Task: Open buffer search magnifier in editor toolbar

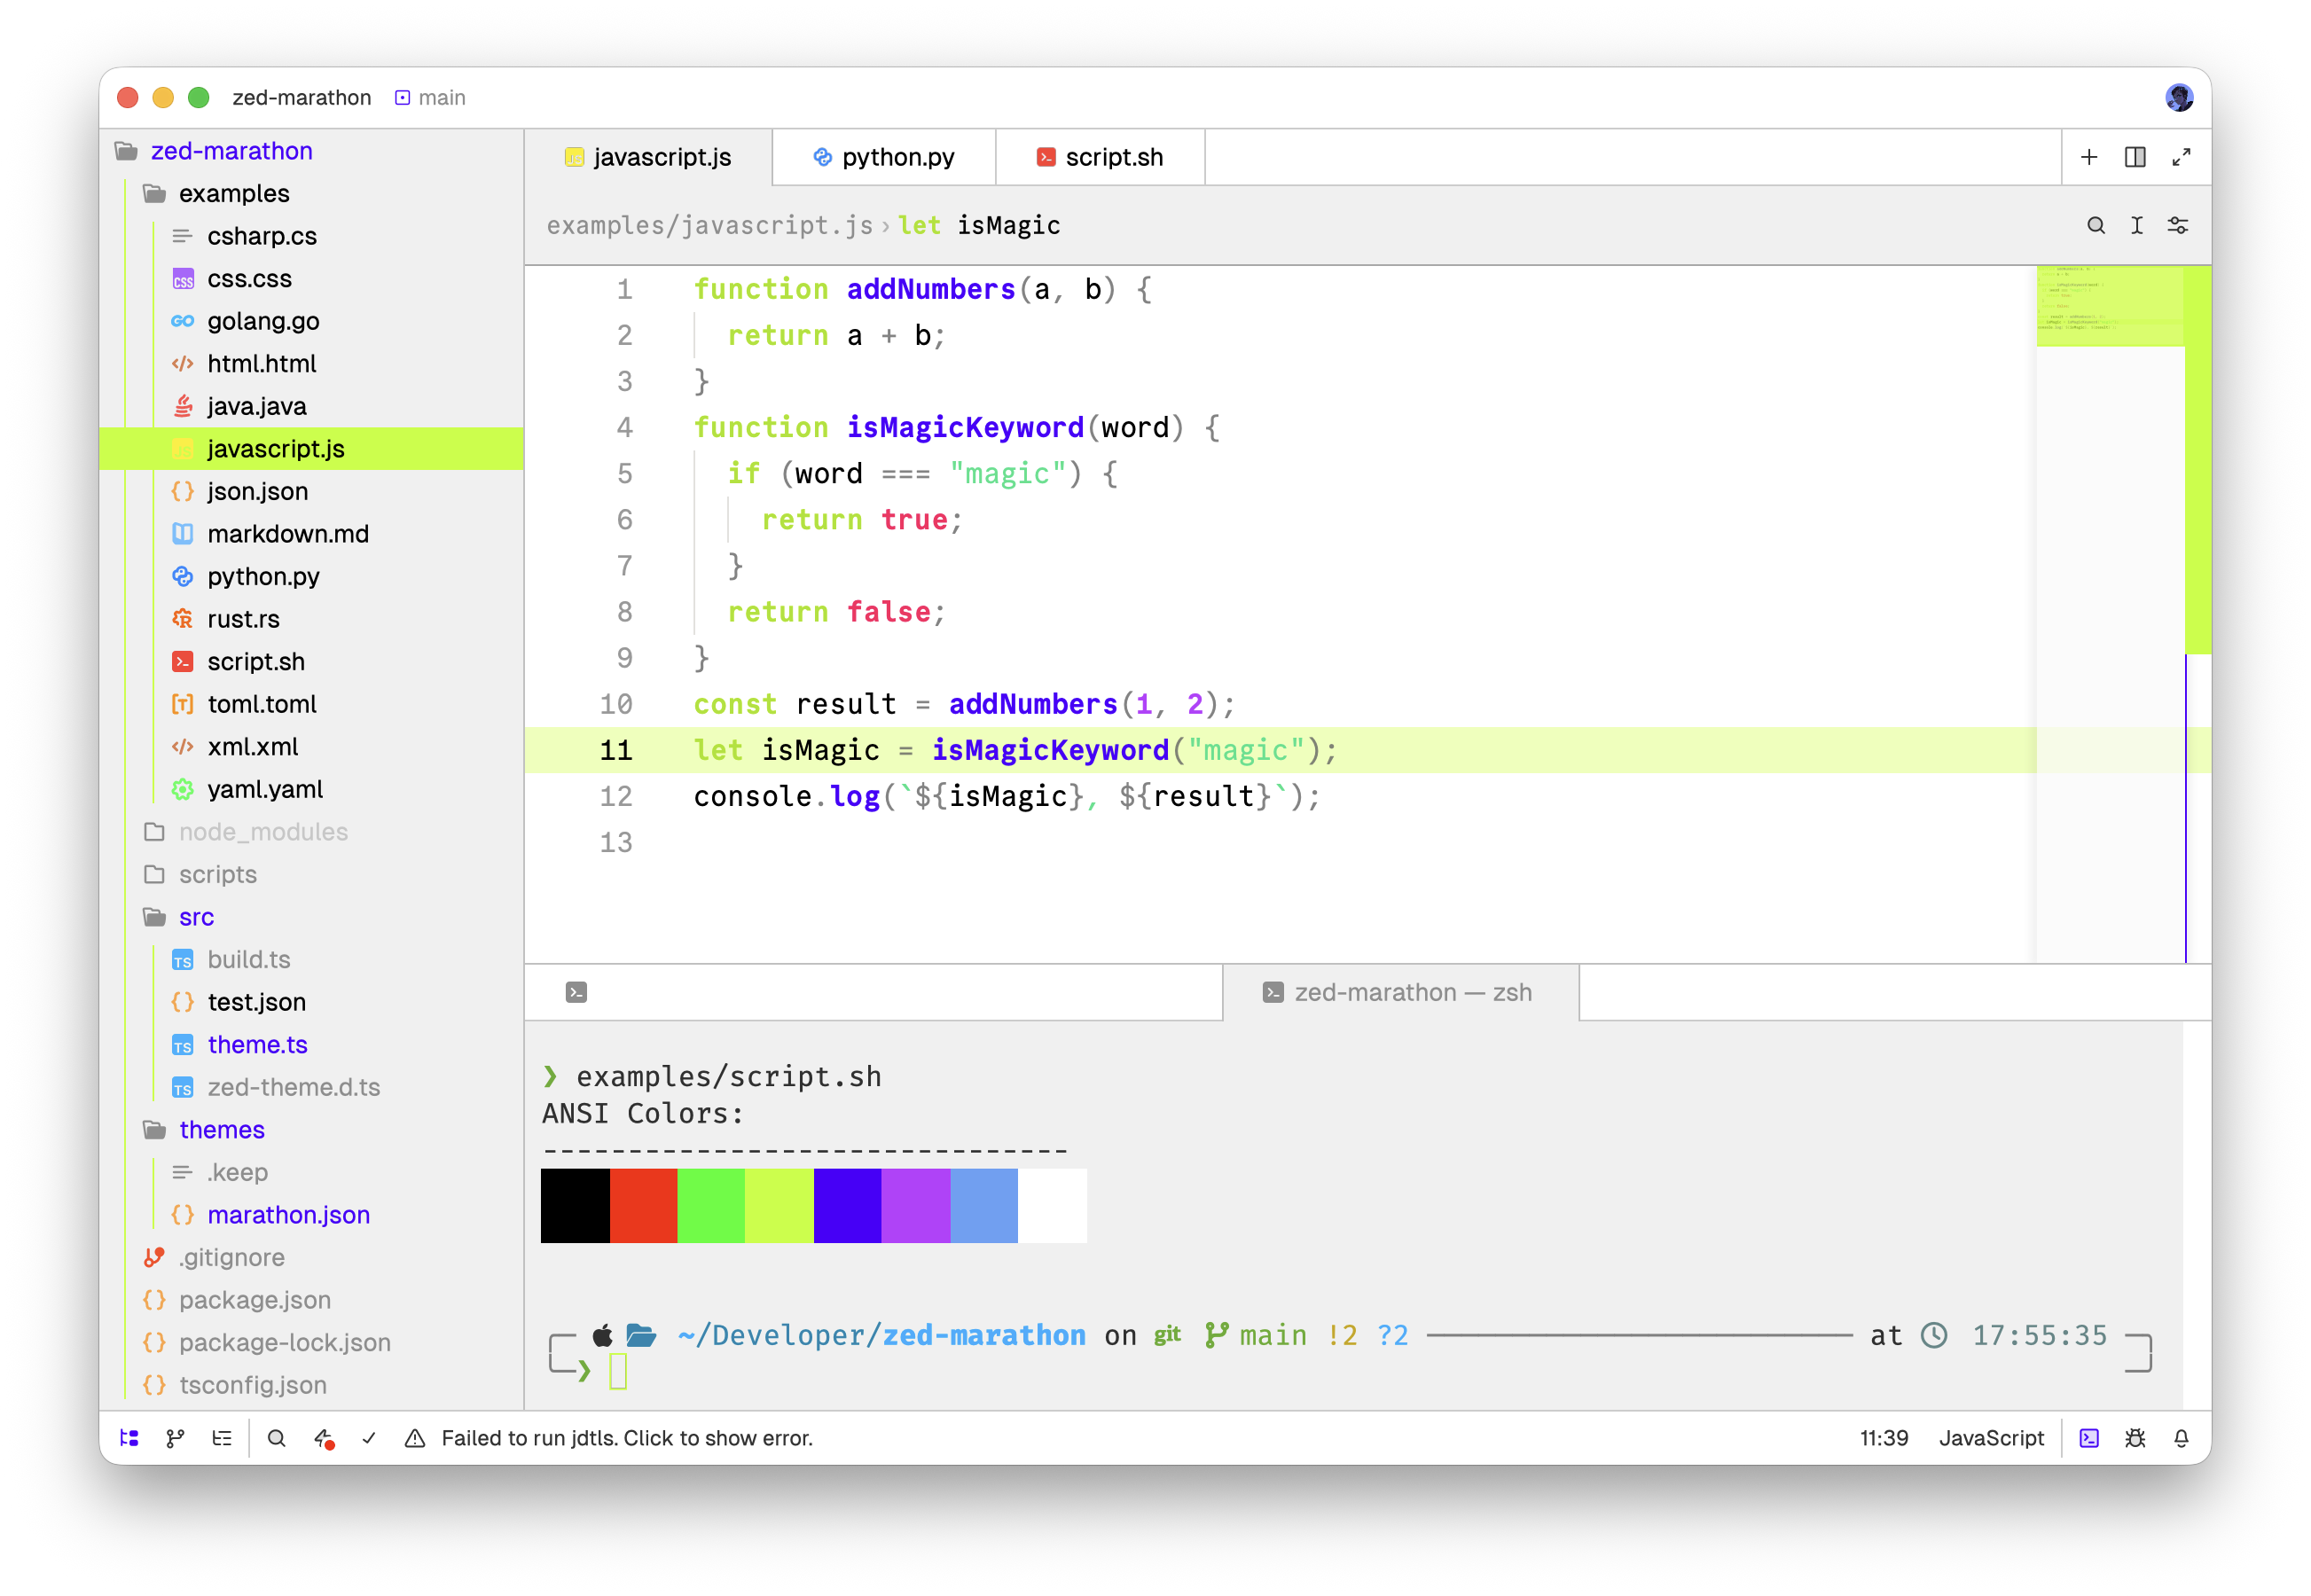Action: click(2096, 225)
